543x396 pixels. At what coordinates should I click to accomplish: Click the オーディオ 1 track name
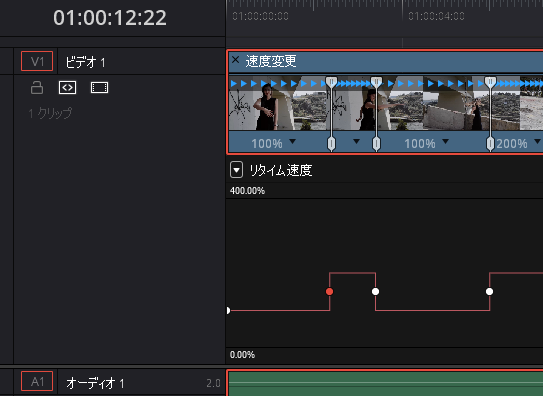tap(95, 383)
